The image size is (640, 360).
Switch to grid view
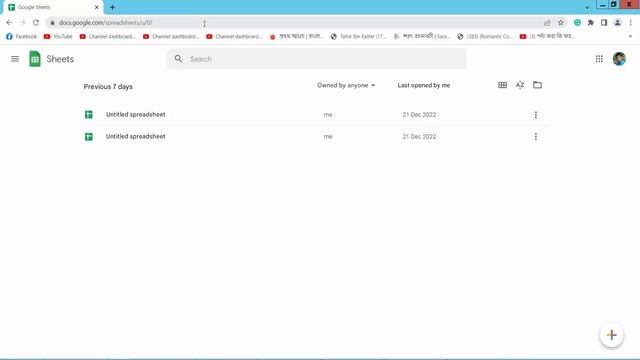click(502, 85)
